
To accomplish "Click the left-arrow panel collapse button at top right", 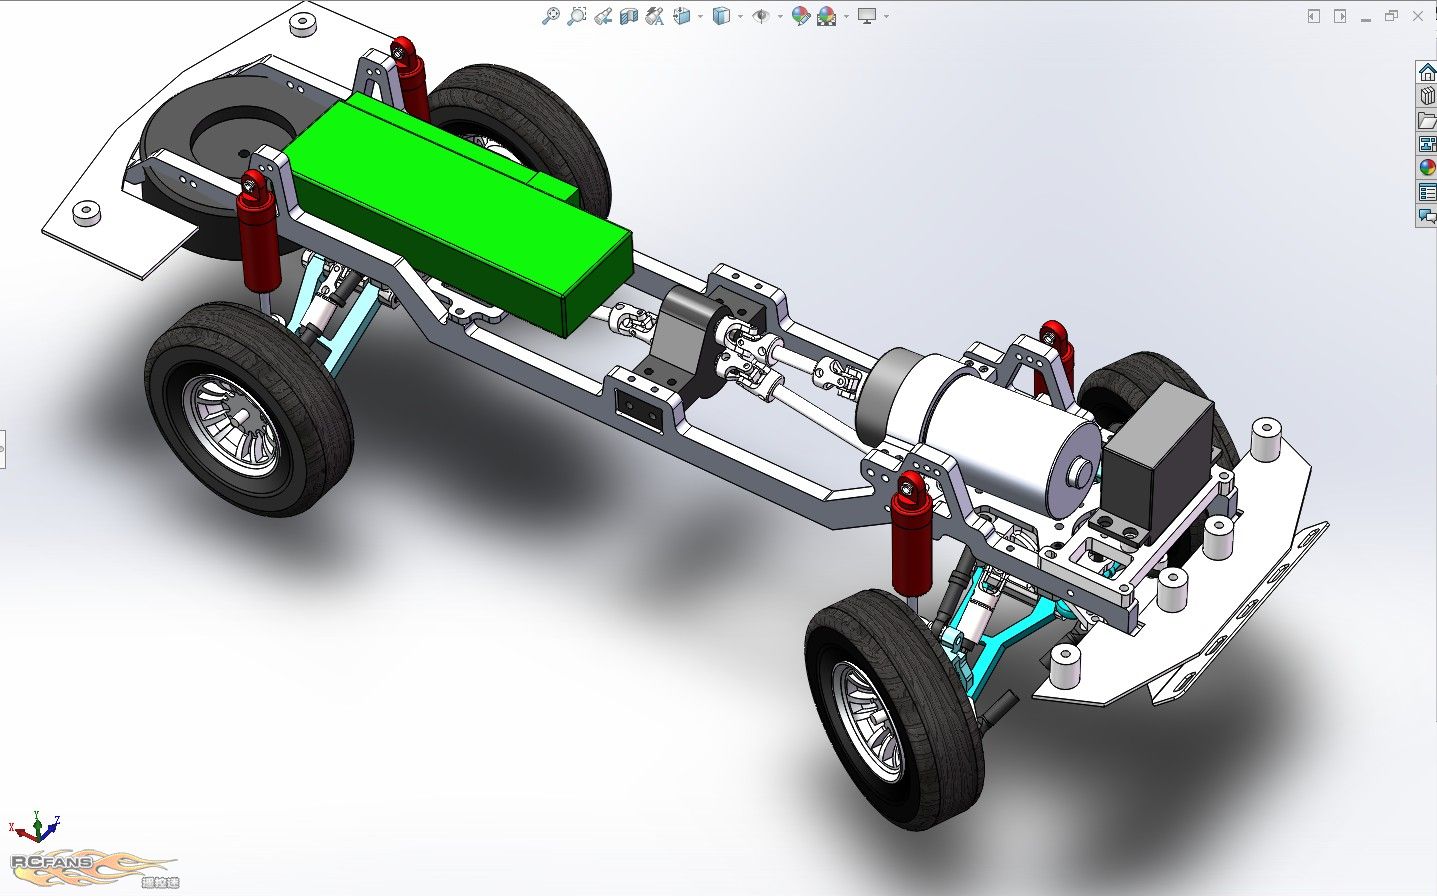I will (1314, 16).
